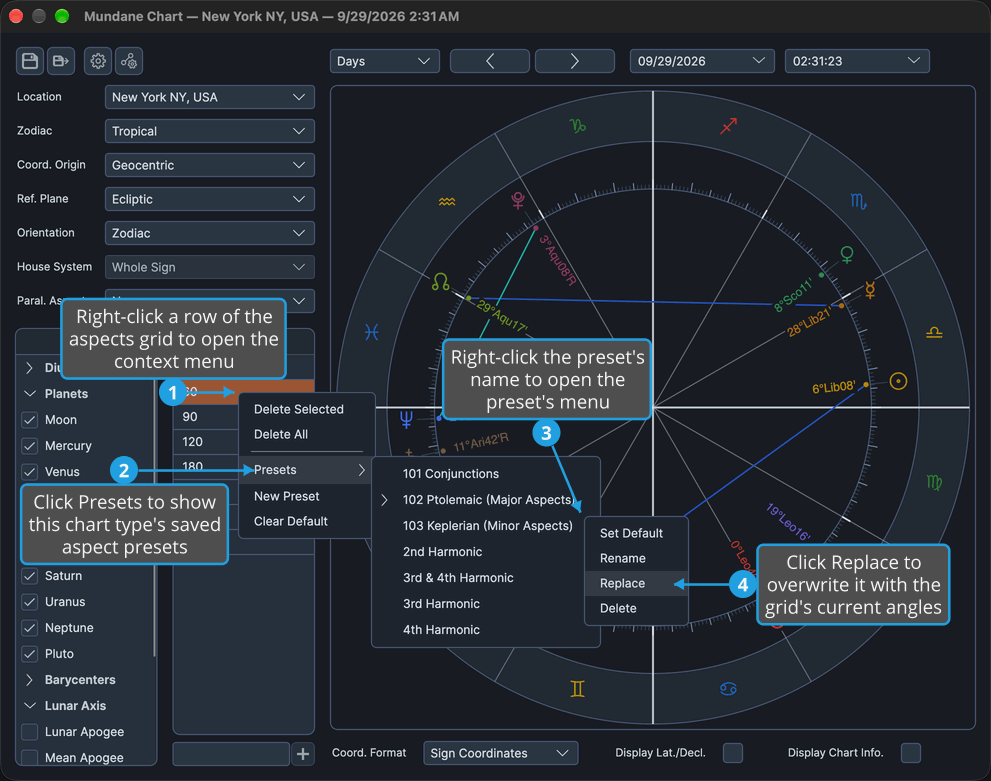Click the Virgo glyph on the chart
Screen dimensions: 991x781
934,483
